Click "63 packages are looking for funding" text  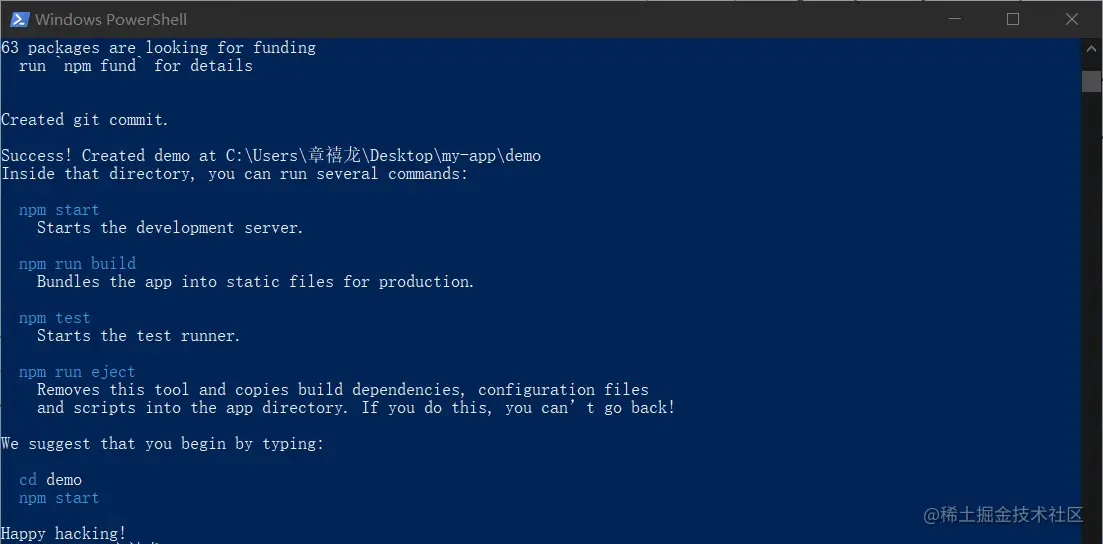point(158,48)
